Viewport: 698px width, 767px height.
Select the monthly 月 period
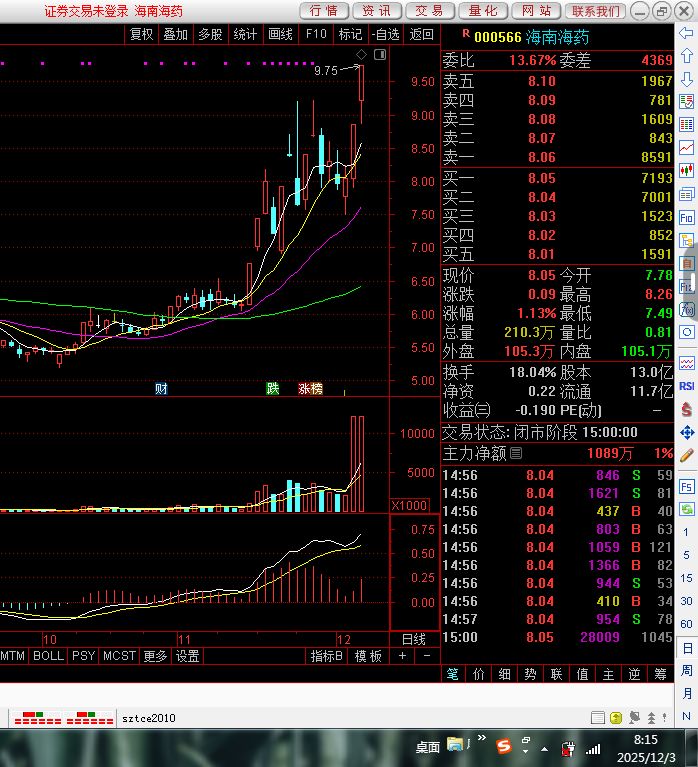tap(686, 694)
